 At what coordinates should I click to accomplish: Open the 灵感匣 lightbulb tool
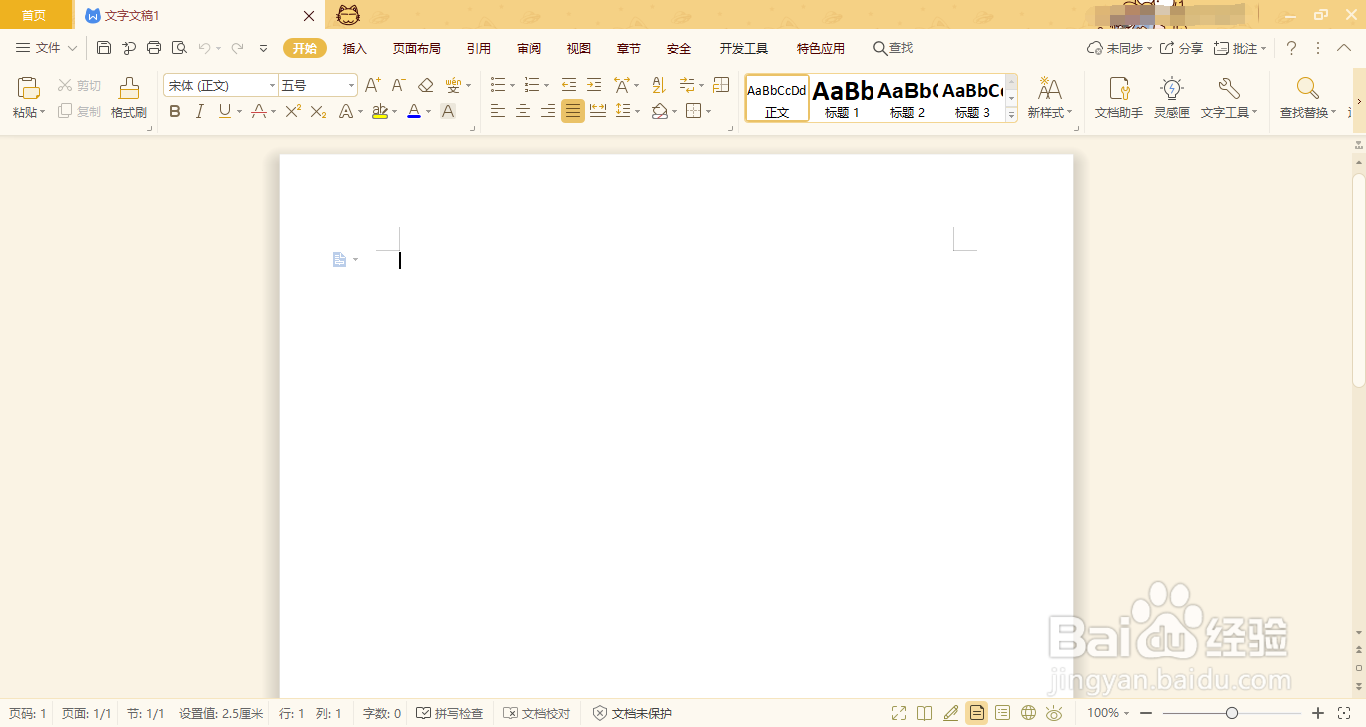[x=1172, y=99]
